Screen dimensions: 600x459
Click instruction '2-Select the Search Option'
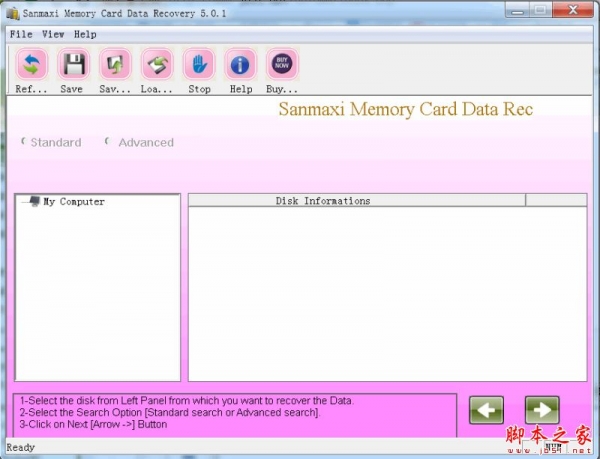[81, 412]
